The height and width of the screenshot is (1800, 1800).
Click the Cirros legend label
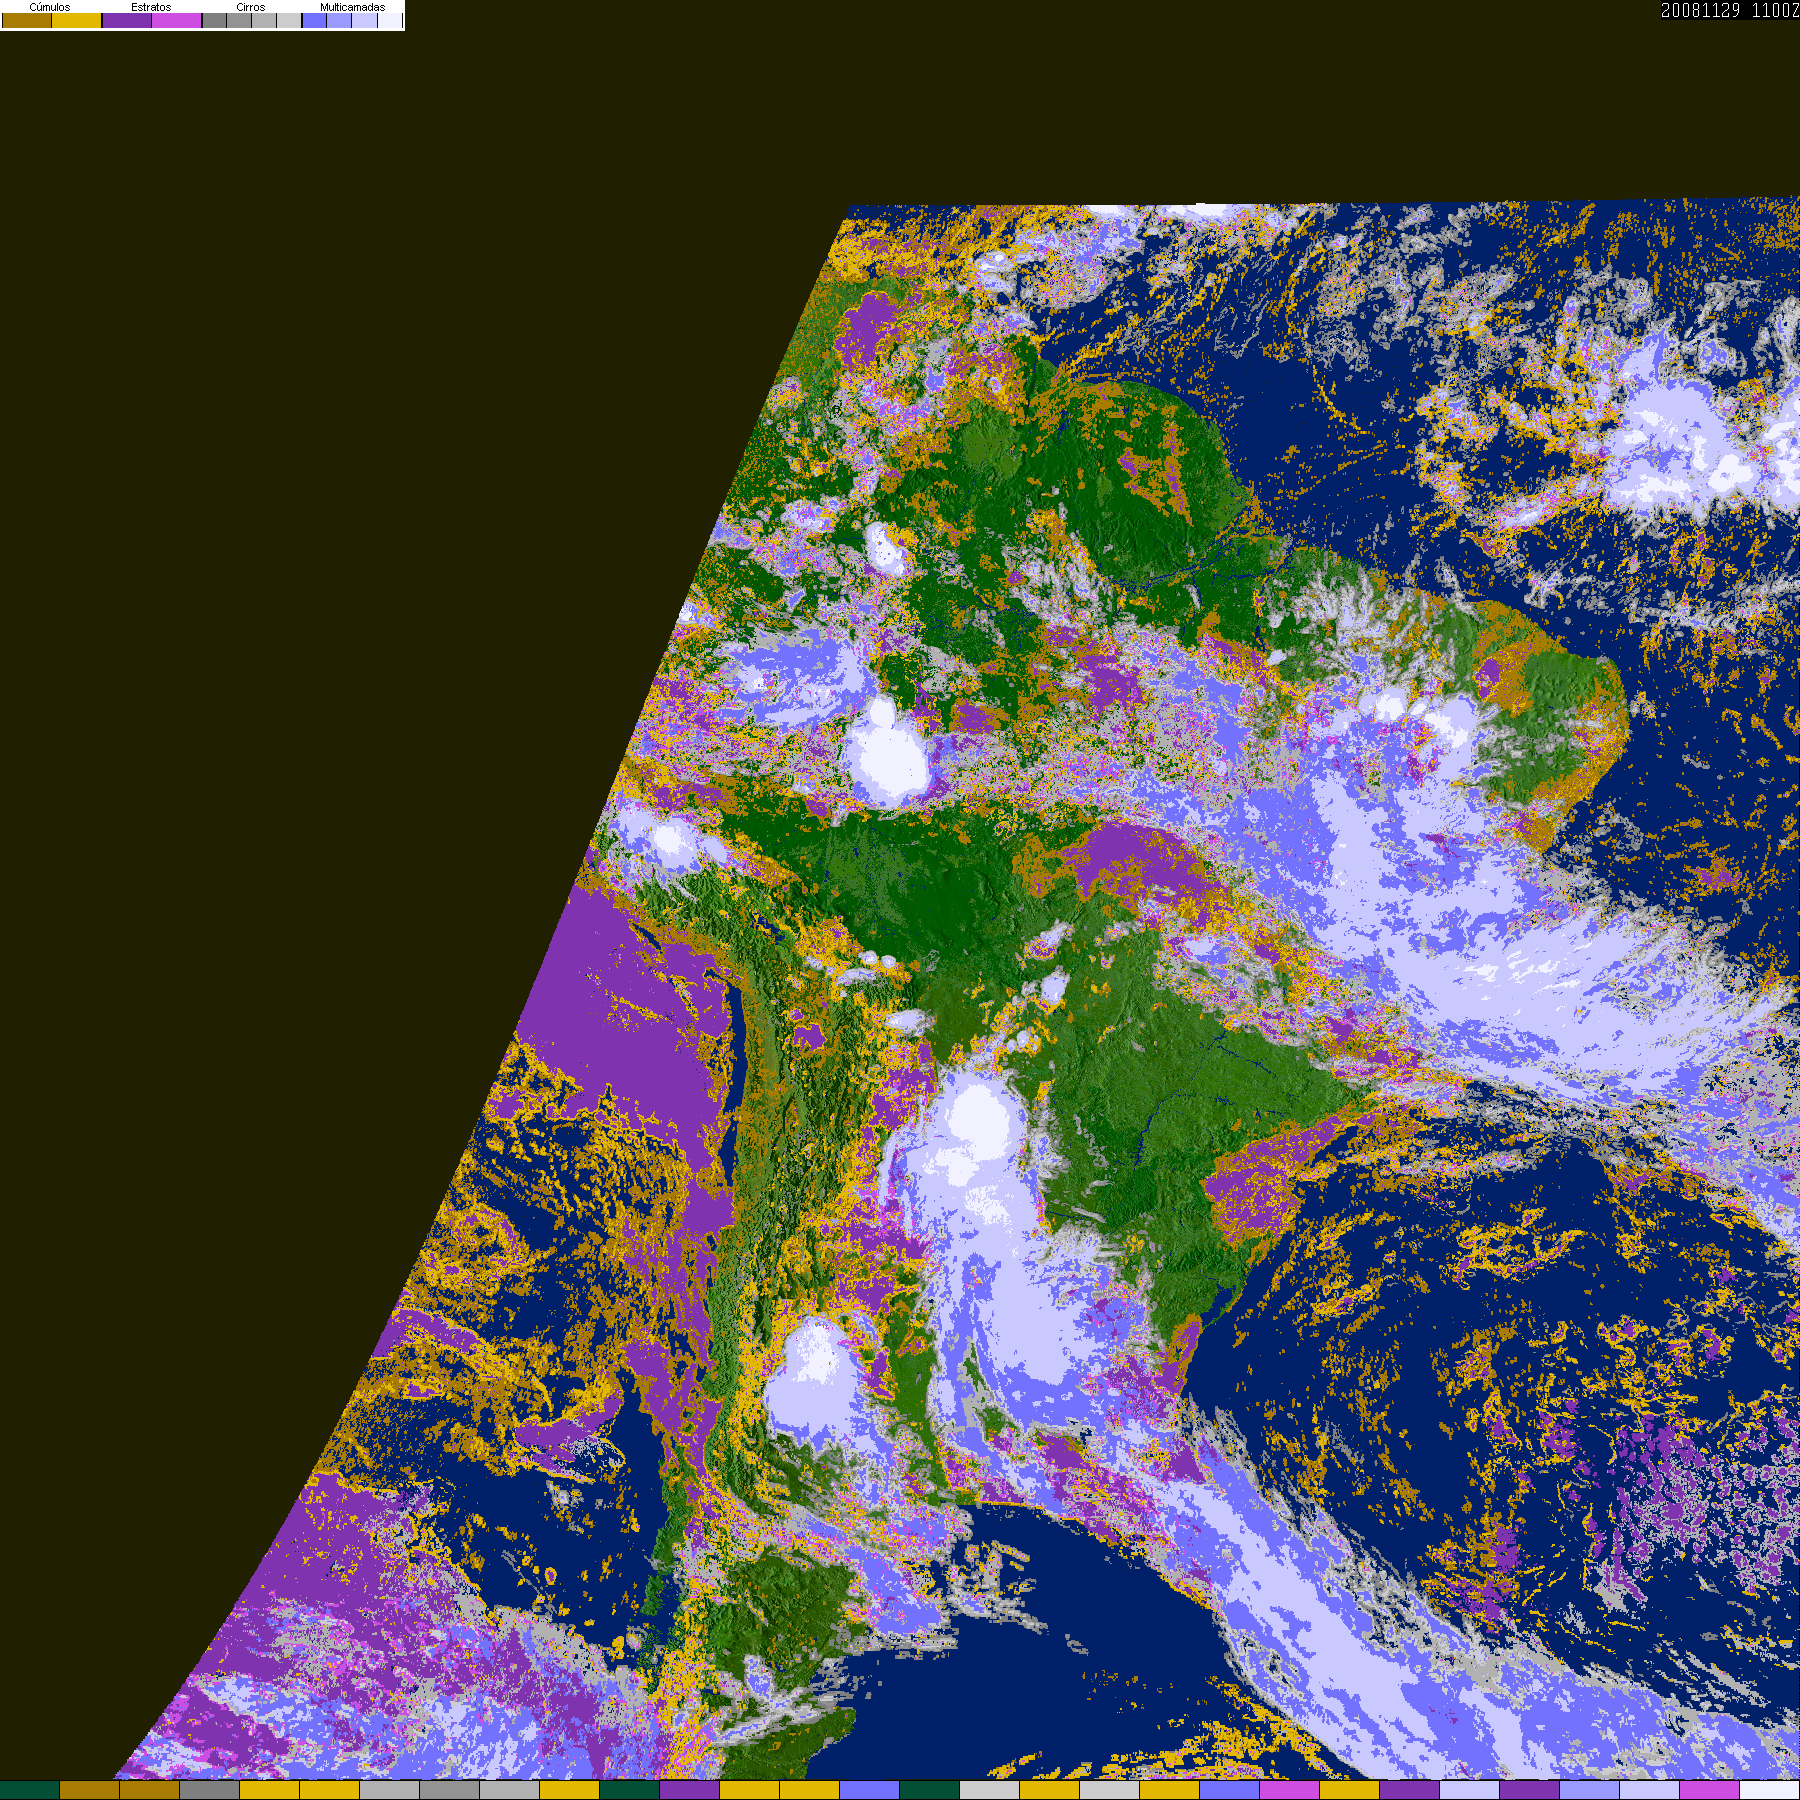251,7
